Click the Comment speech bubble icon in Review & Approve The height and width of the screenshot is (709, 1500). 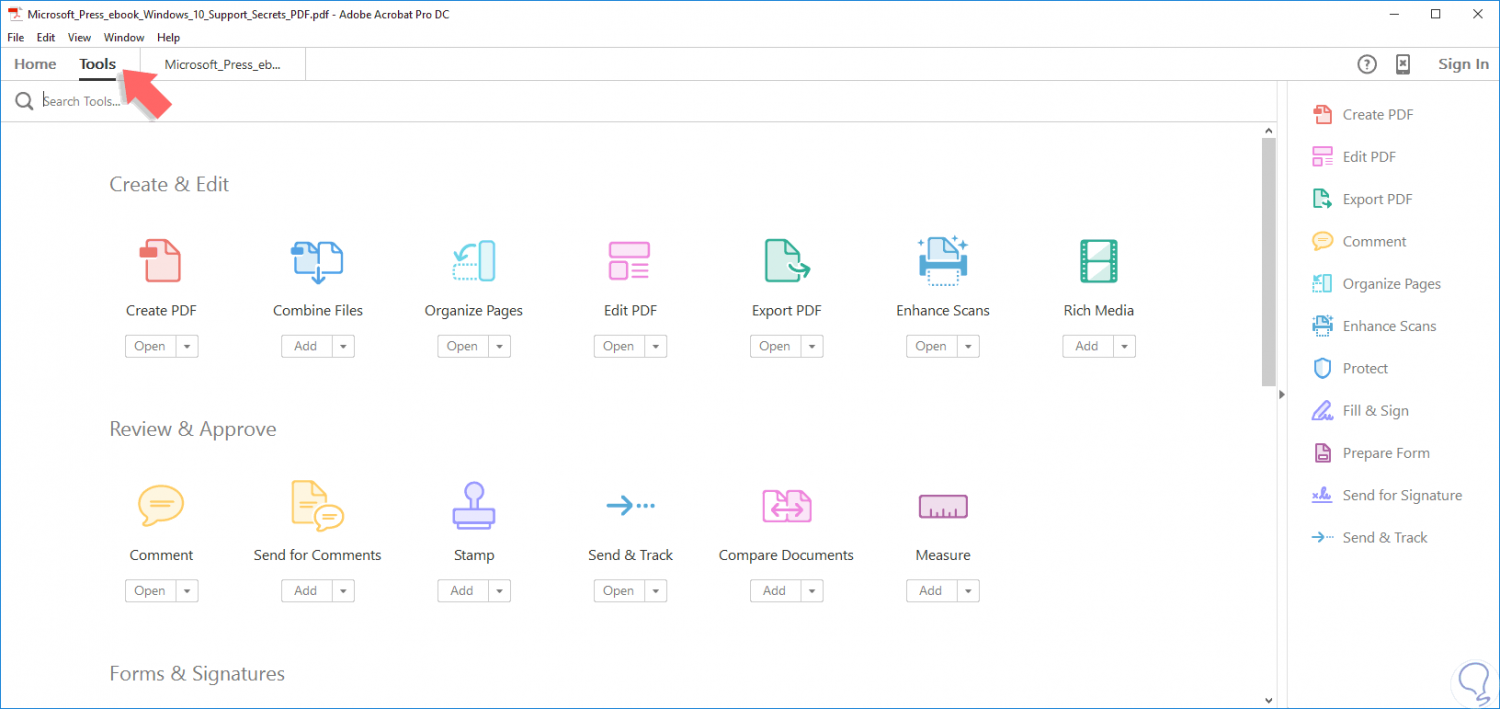(x=161, y=505)
